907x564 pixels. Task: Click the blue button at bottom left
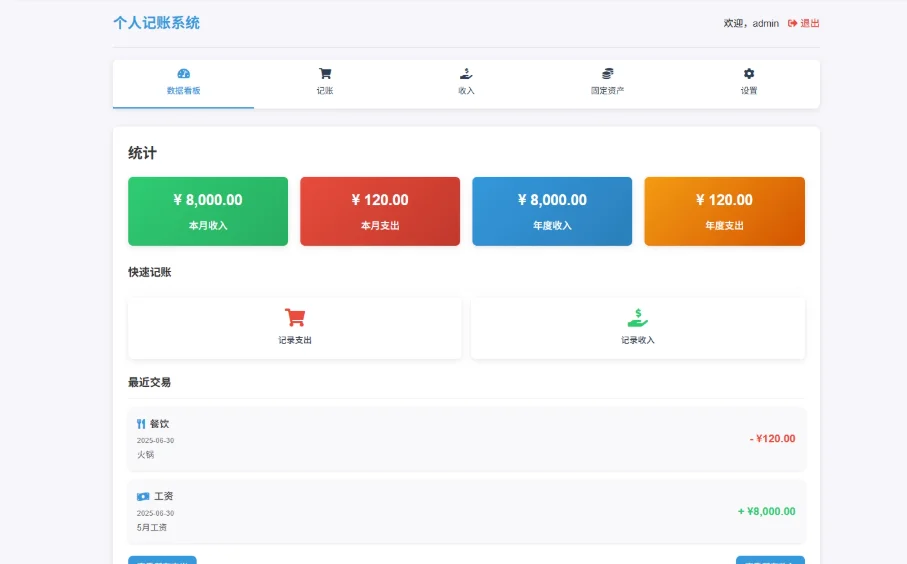coord(163,560)
